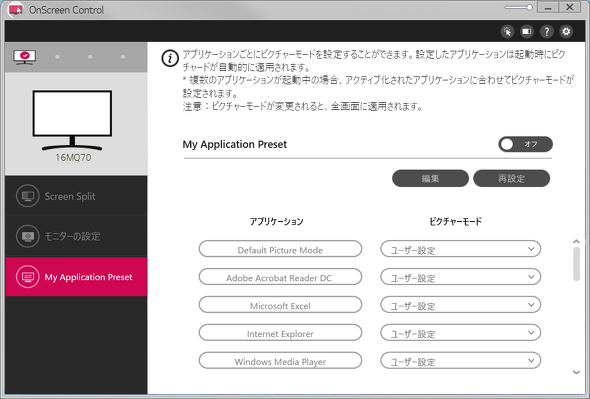
Task: Select the fourth monitor slot dot
Action: tap(123, 57)
